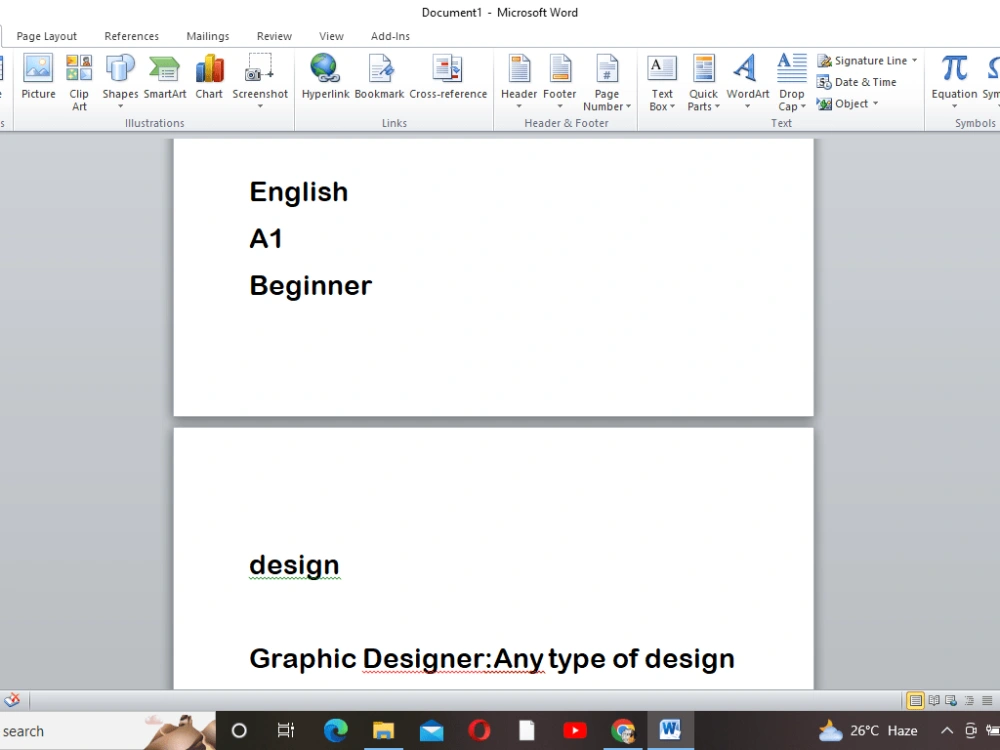
Task: Switch to Print Layout view
Action: coord(915,701)
